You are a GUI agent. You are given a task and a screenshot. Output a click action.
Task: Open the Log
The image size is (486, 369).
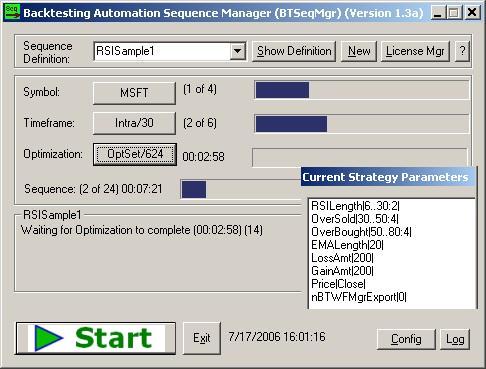[x=455, y=339]
